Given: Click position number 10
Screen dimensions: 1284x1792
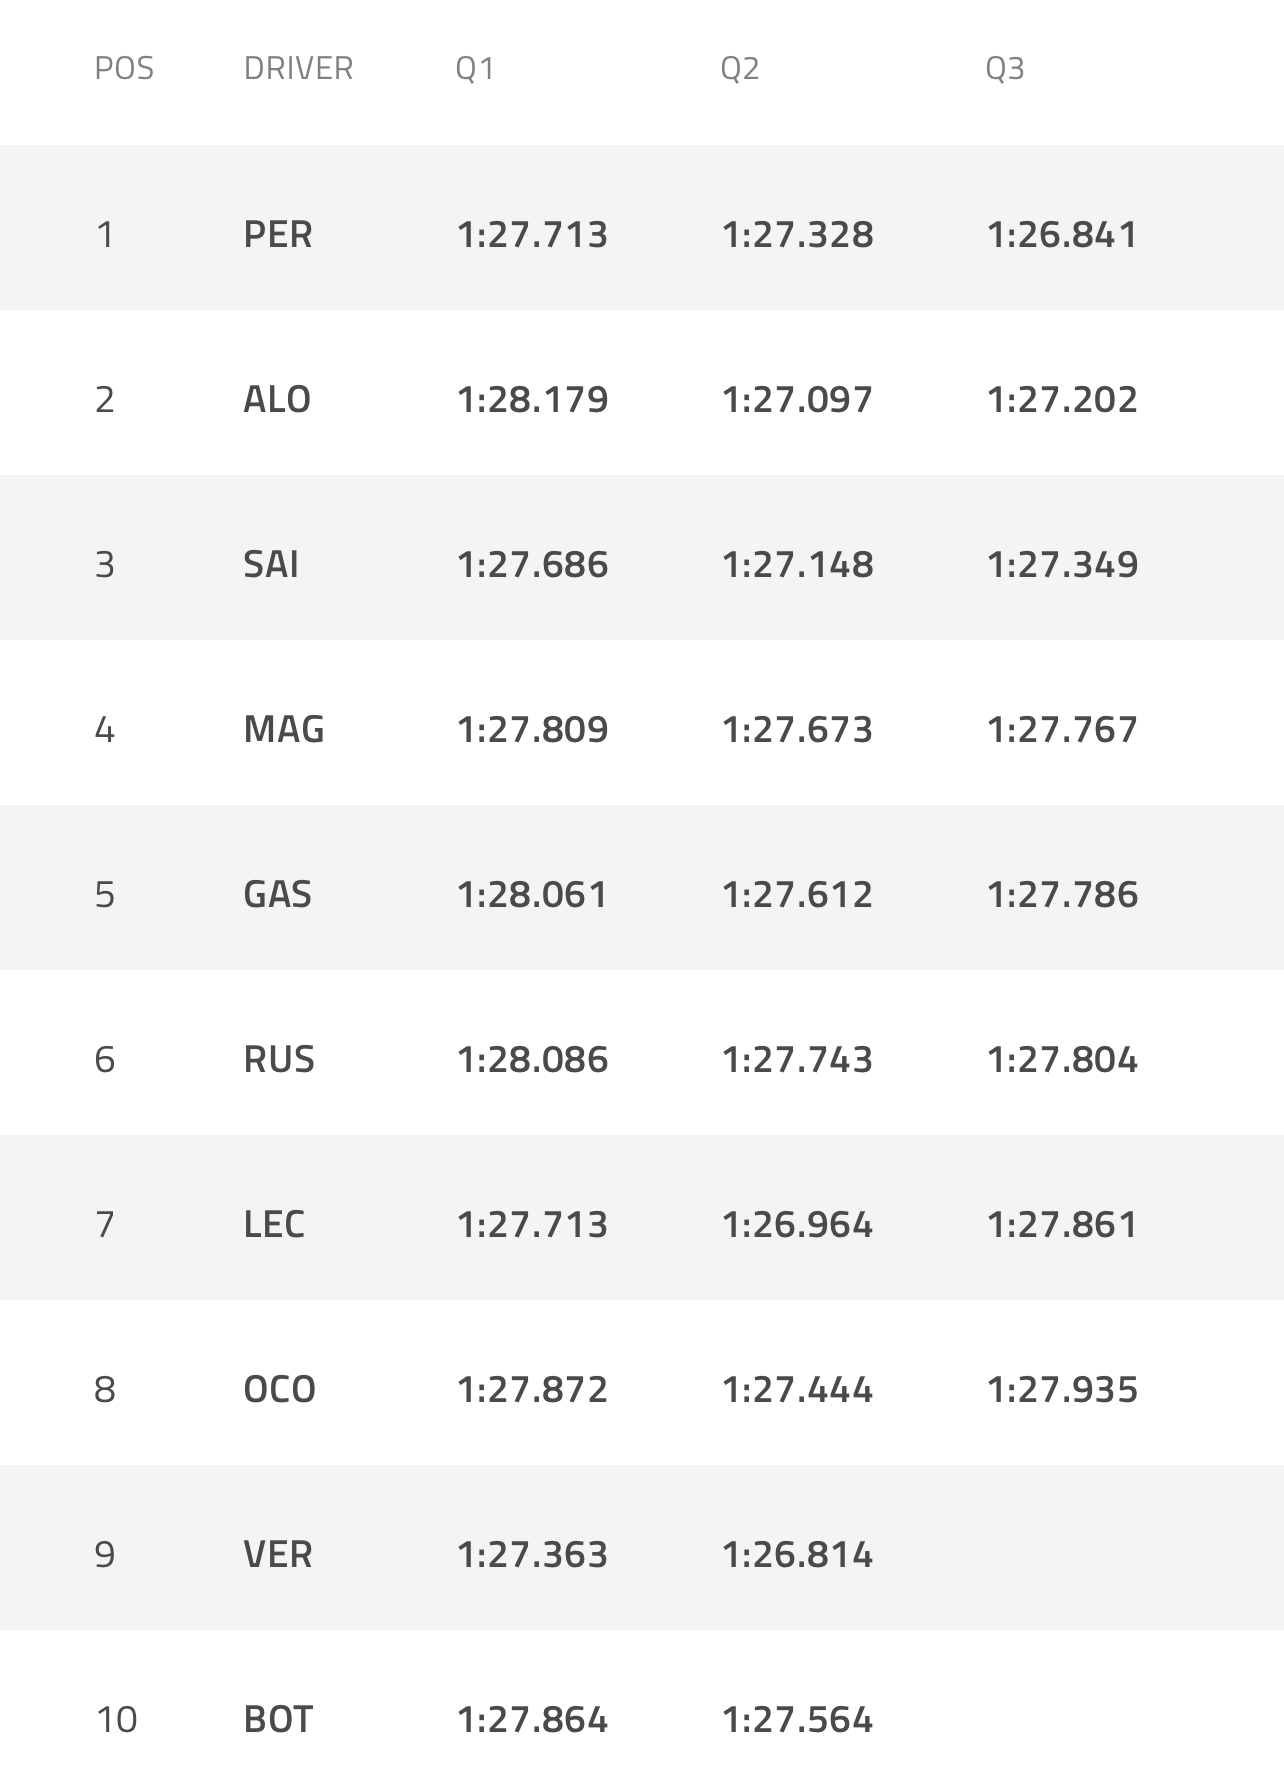Looking at the screenshot, I should point(116,1719).
